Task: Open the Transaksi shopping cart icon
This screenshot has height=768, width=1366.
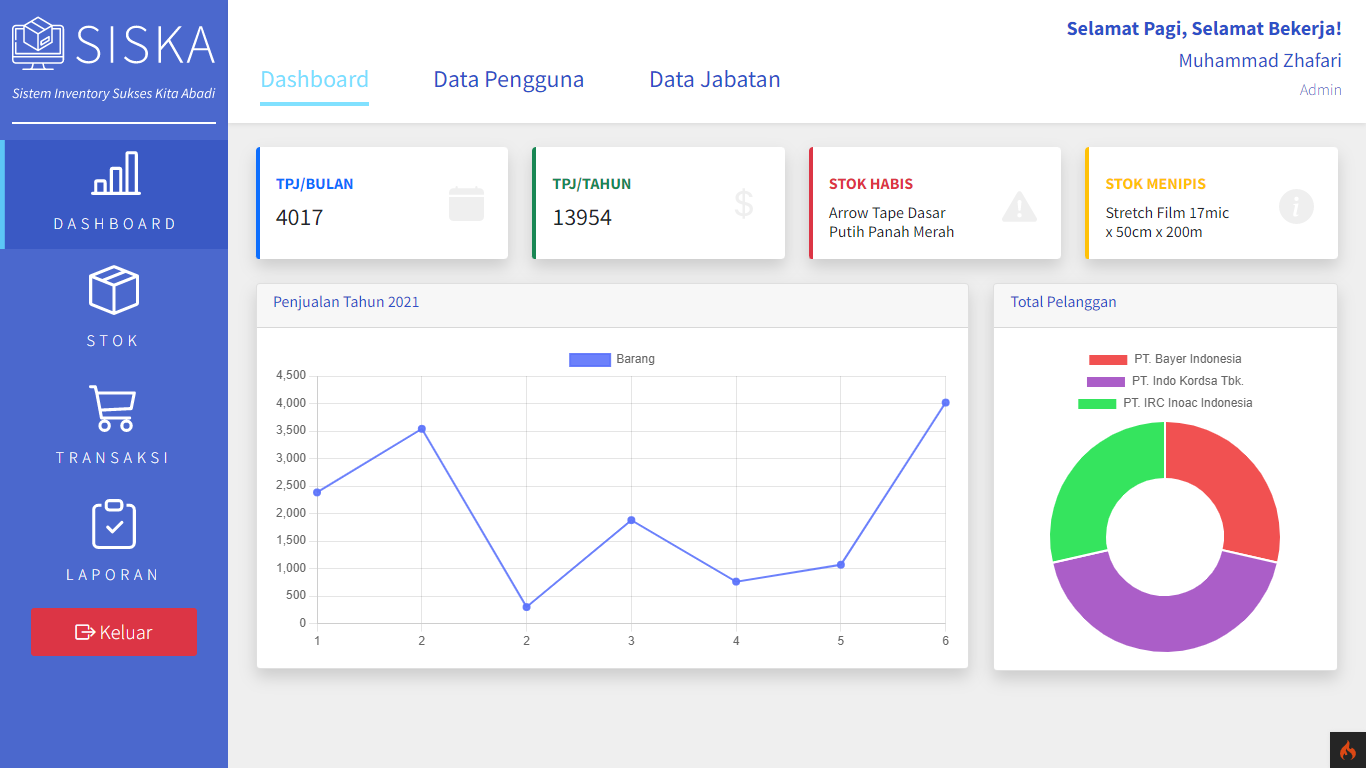Action: tap(112, 408)
